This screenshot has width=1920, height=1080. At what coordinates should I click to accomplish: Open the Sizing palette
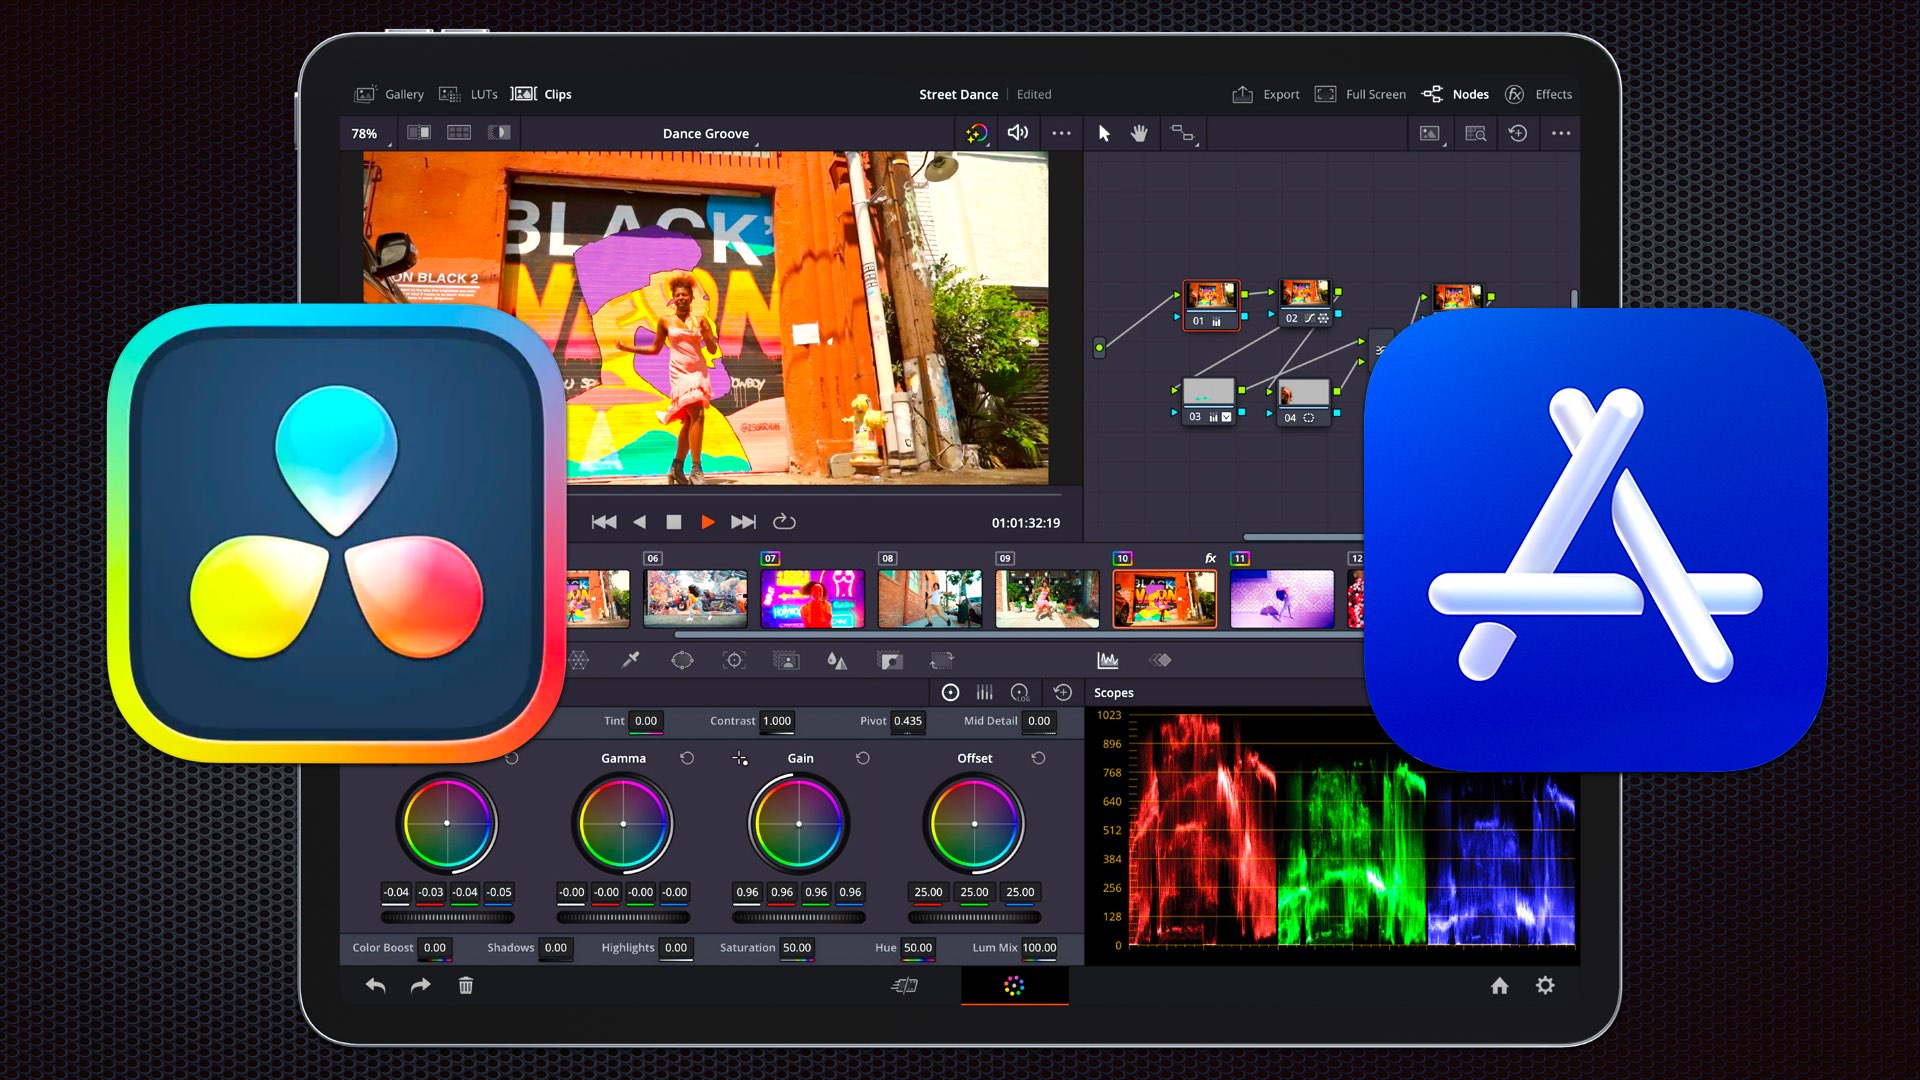pyautogui.click(x=942, y=660)
